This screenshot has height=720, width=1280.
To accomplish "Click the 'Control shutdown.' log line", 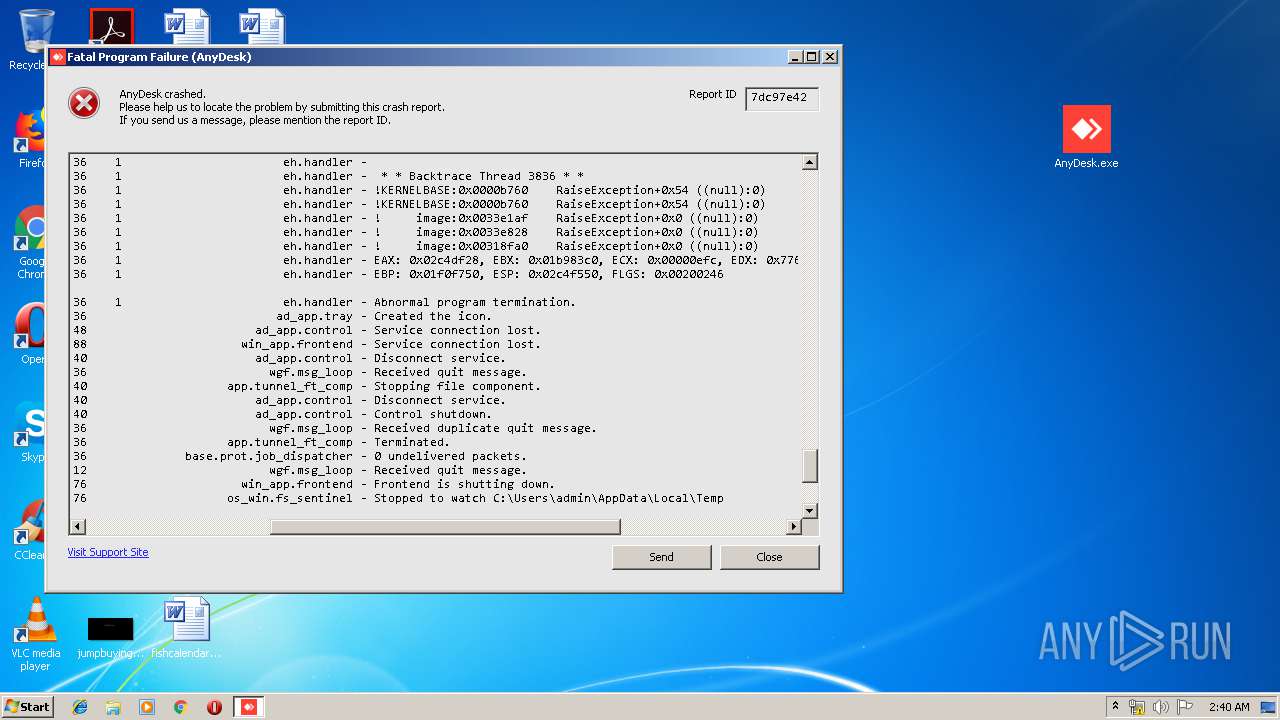I will click(x=433, y=414).
